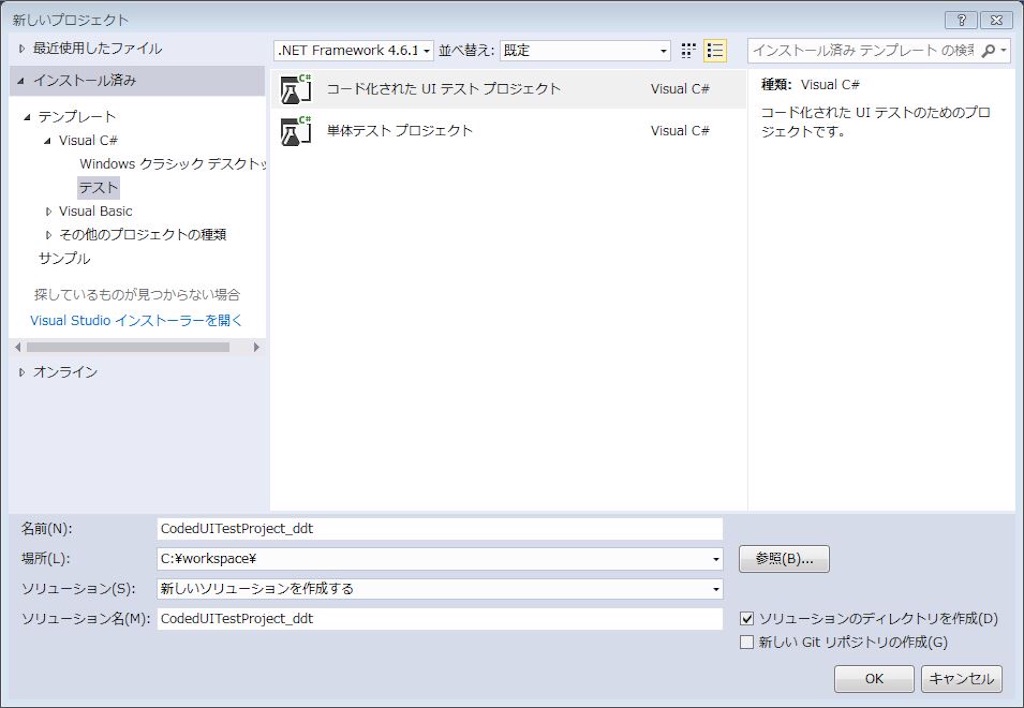Select the サンプル tree item
The width and height of the screenshot is (1024, 708).
[x=64, y=259]
